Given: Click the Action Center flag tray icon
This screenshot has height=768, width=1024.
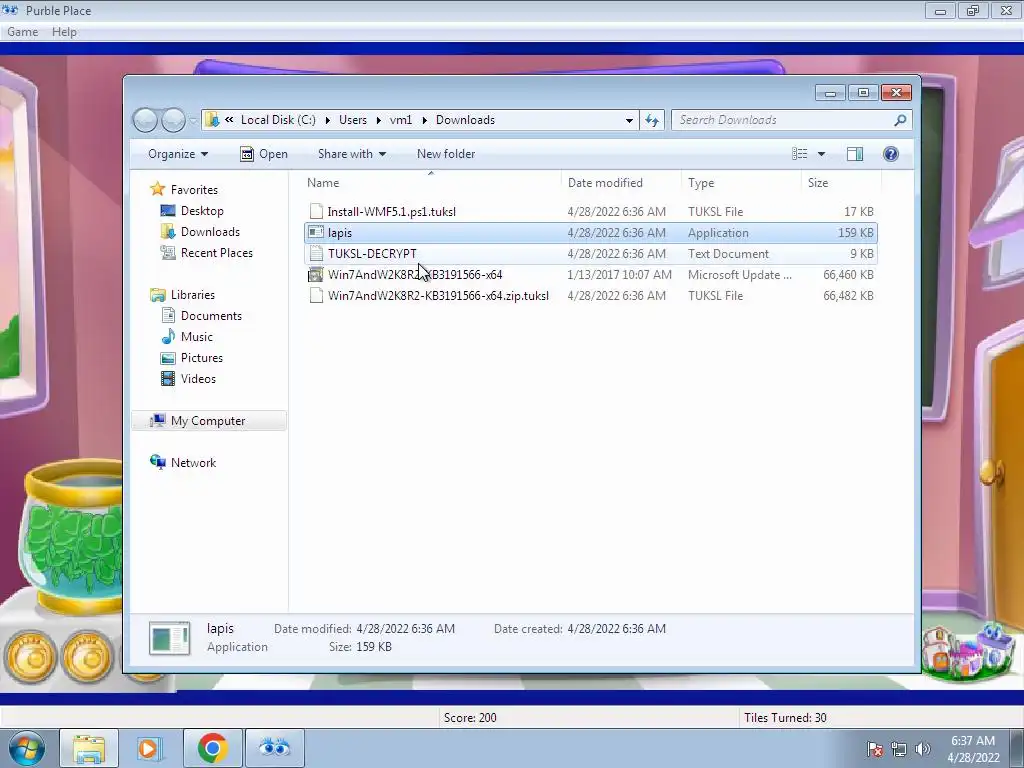Looking at the screenshot, I should (875, 749).
